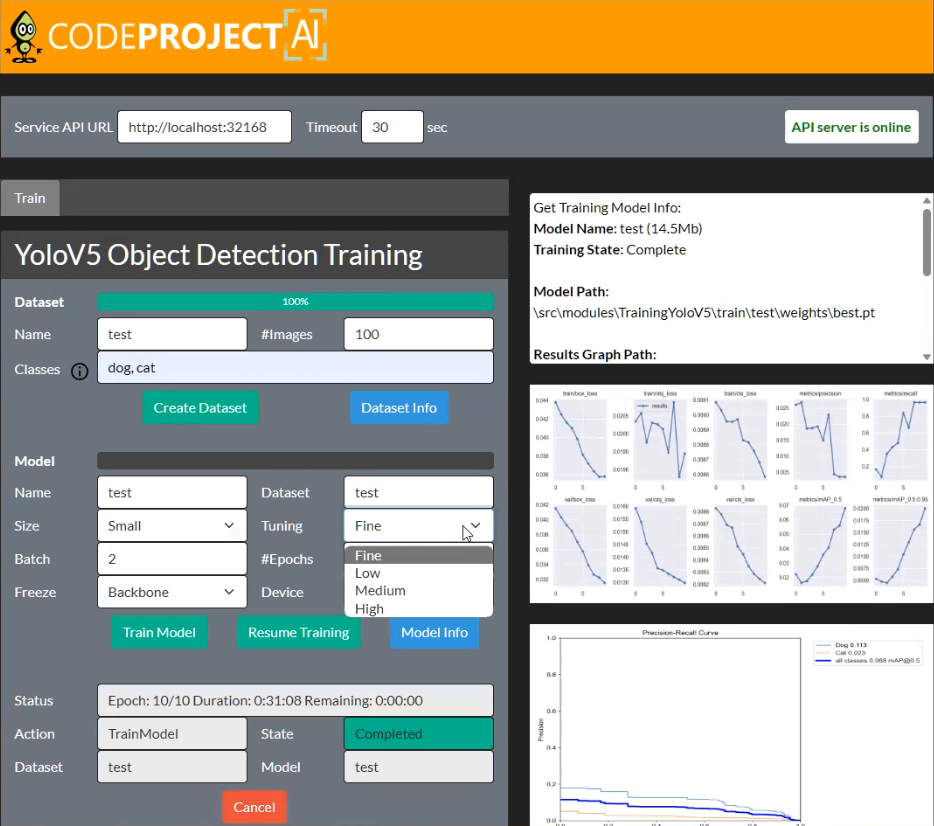Click the status Dataset field at bottom
The width and height of the screenshot is (934, 826).
pos(172,767)
